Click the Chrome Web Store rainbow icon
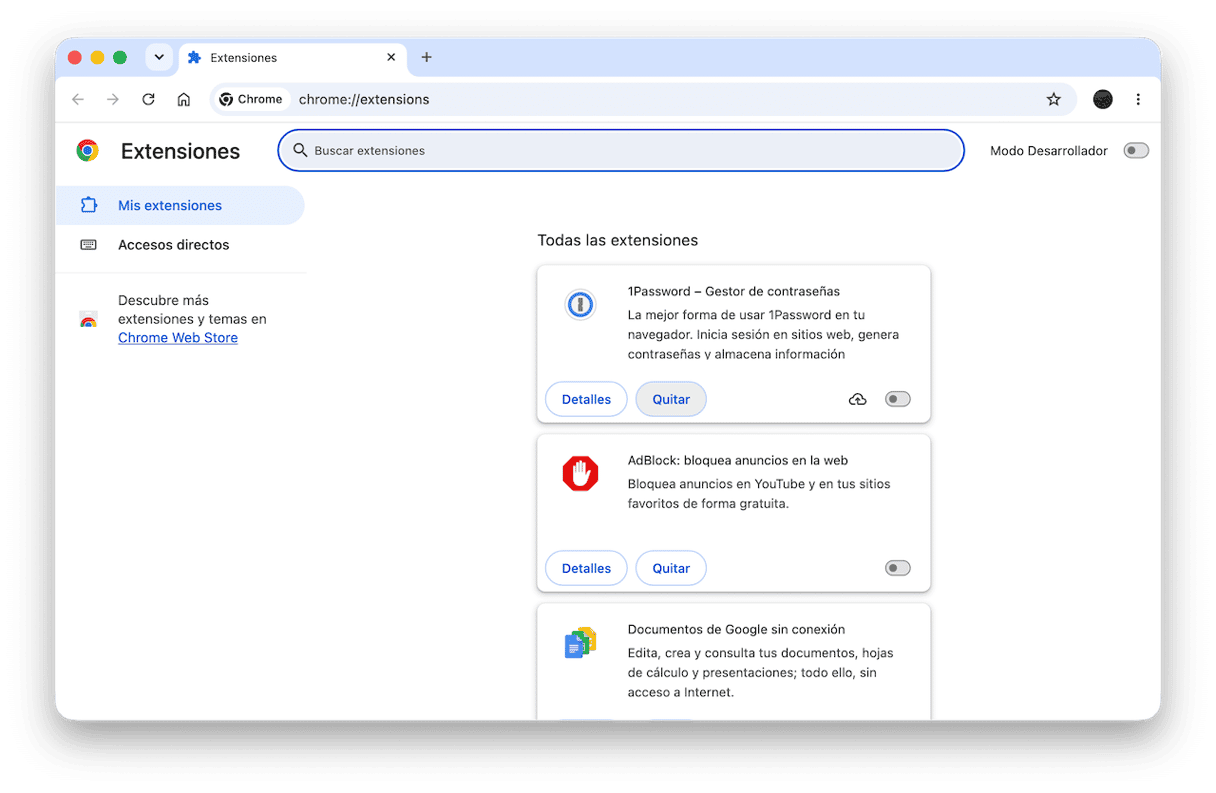 pyautogui.click(x=88, y=320)
